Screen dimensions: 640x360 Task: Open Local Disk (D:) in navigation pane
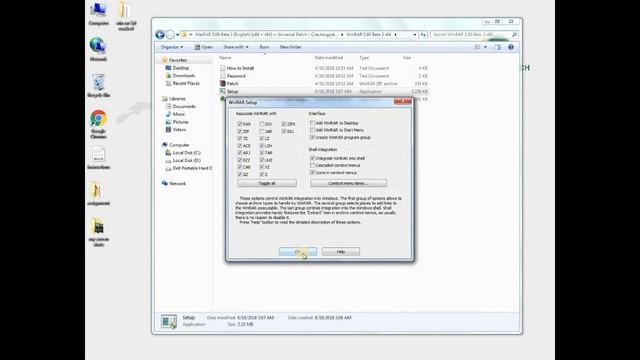(x=186, y=160)
